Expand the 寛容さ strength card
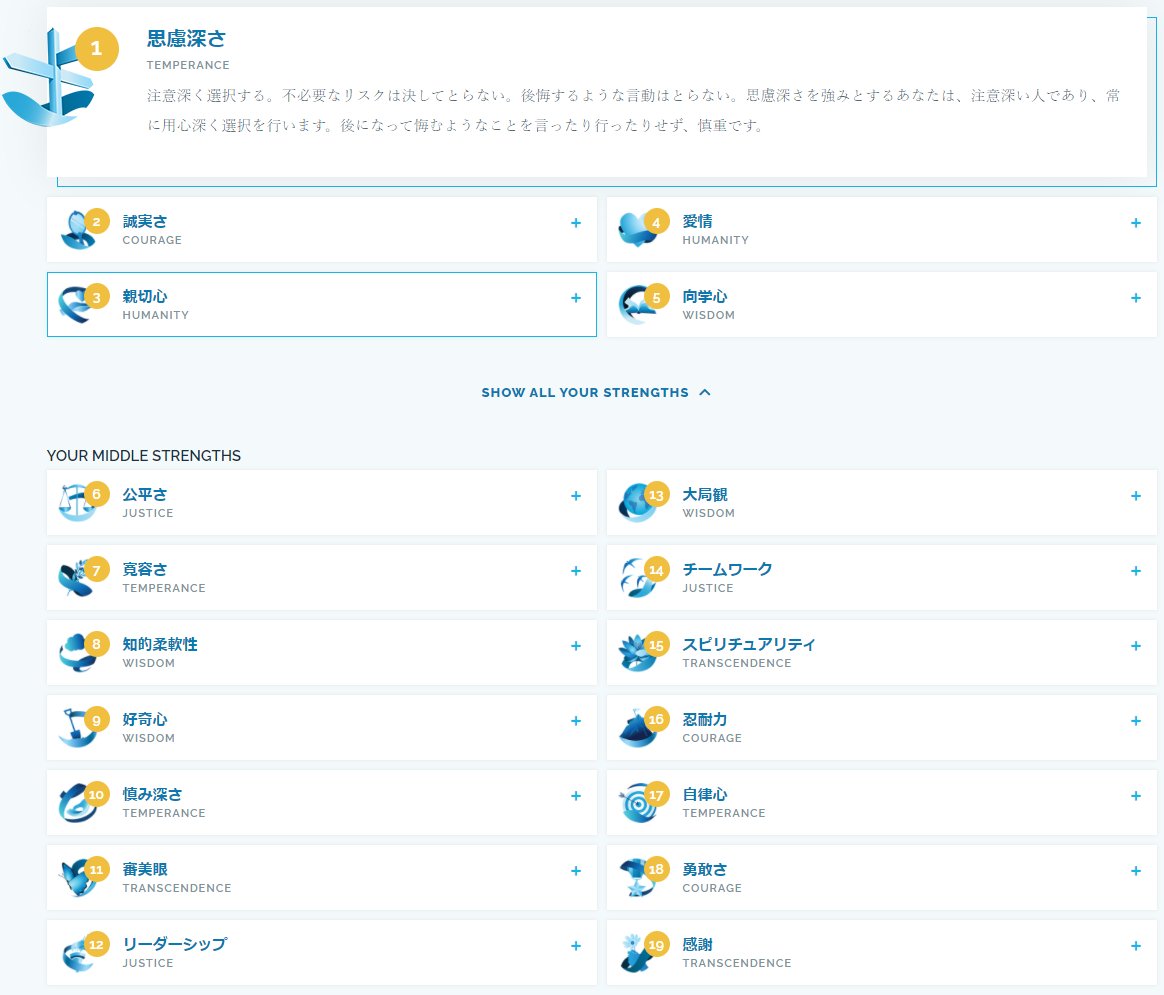Viewport: 1164px width, 995px height. (576, 570)
